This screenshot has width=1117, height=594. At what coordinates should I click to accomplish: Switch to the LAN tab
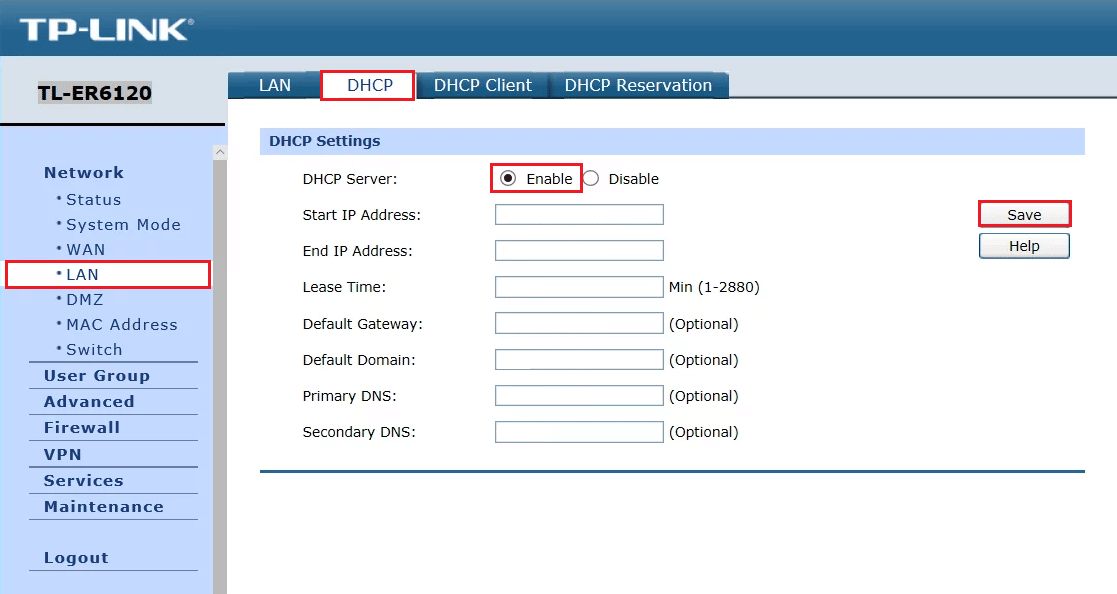pyautogui.click(x=274, y=85)
